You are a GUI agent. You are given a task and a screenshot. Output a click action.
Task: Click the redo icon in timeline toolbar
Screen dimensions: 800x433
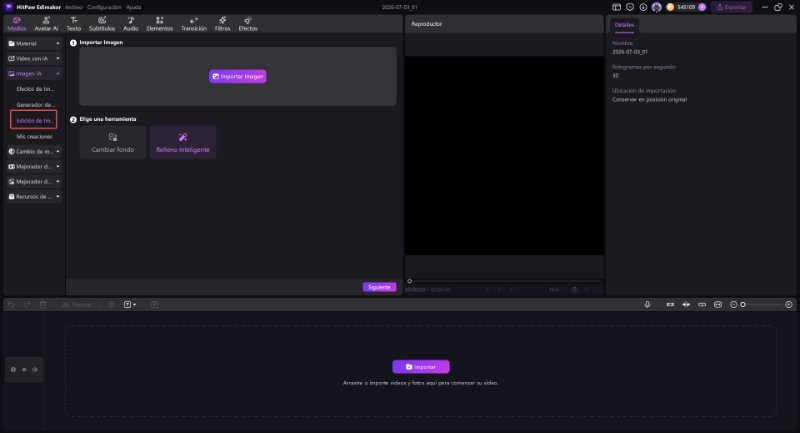[27, 304]
